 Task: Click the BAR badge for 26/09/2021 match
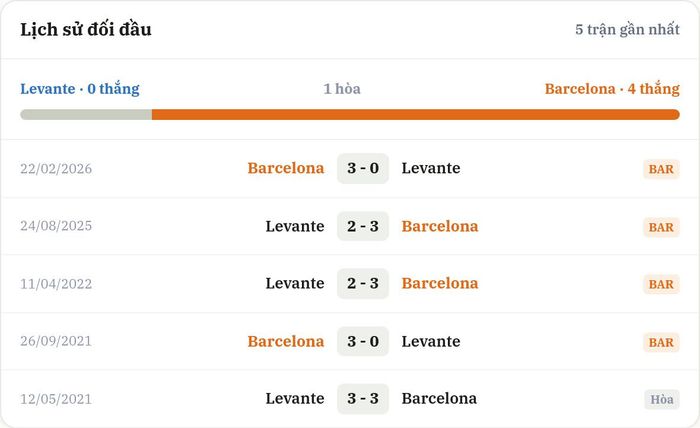(661, 342)
